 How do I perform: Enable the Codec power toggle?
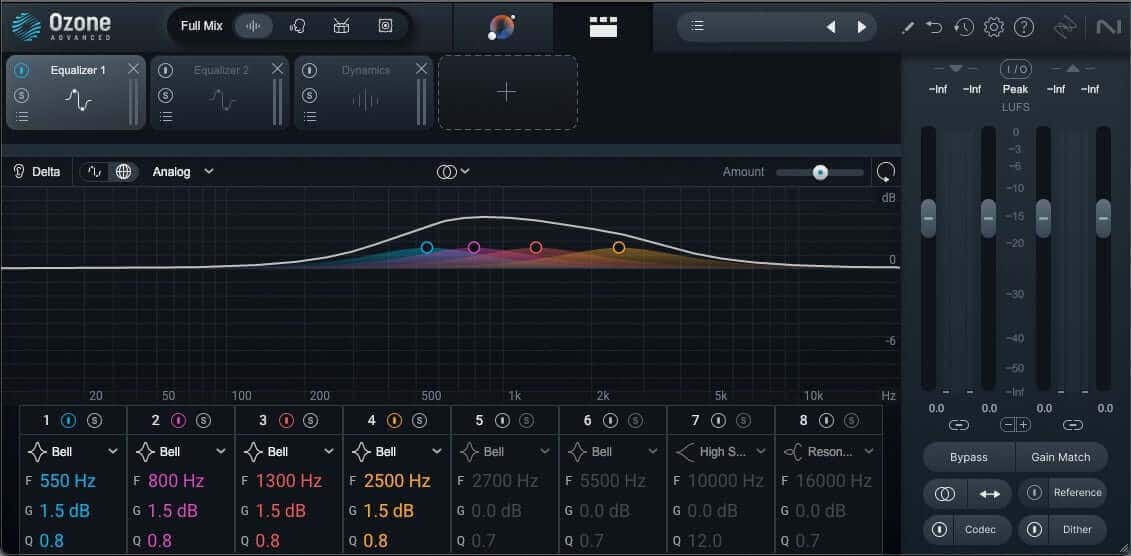[x=939, y=529]
